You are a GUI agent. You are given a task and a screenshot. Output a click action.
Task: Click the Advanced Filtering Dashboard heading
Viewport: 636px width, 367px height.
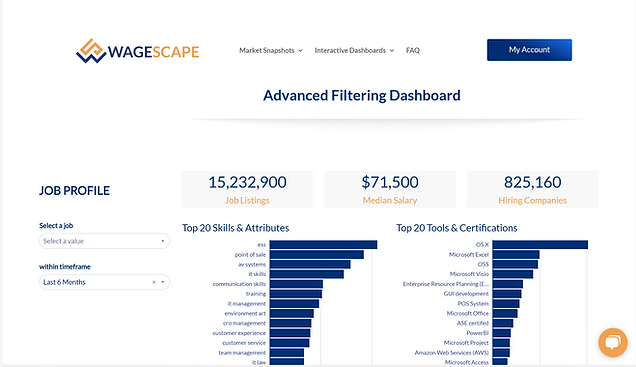362,96
